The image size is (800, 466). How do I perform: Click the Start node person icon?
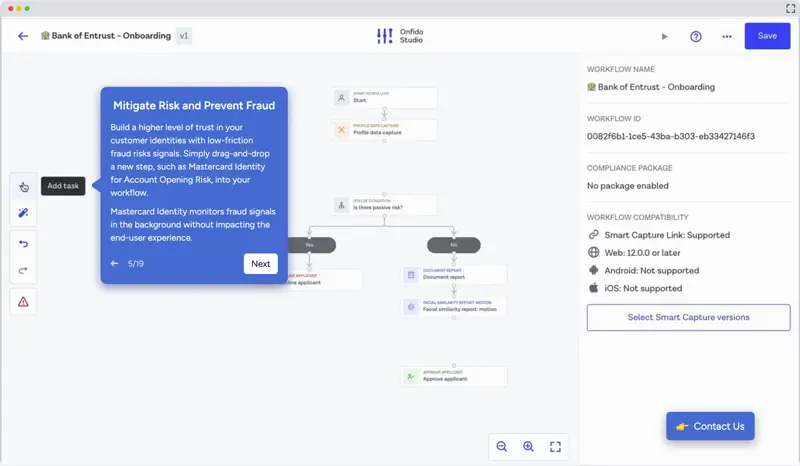pyautogui.click(x=341, y=97)
